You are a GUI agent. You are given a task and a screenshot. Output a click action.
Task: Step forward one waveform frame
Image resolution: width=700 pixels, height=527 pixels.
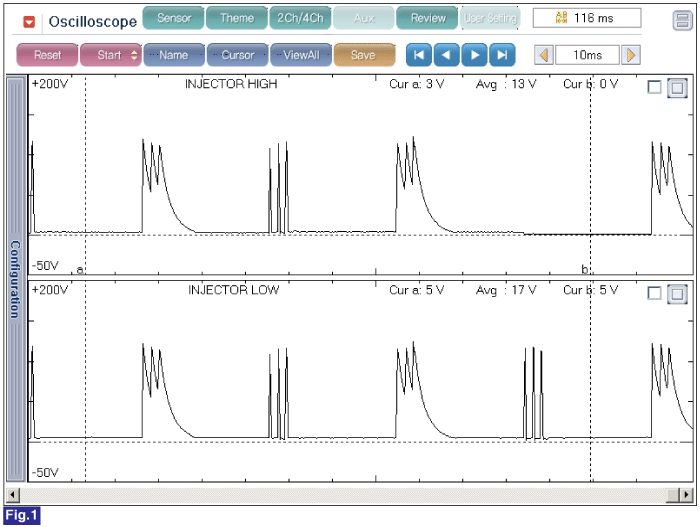click(474, 55)
